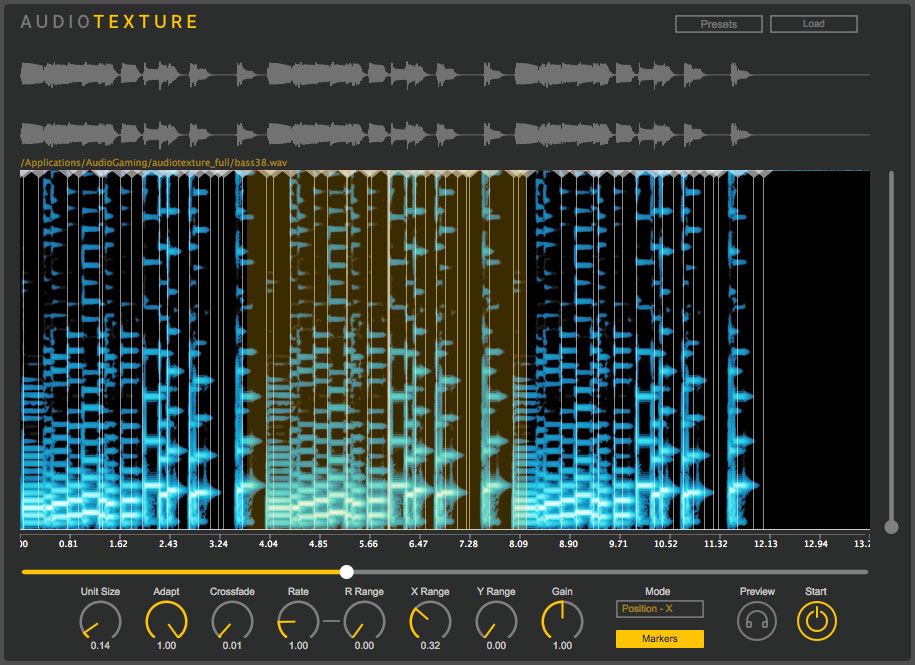The width and height of the screenshot is (915, 665).
Task: Click the highlighted orange region in spectrogram
Action: click(386, 350)
